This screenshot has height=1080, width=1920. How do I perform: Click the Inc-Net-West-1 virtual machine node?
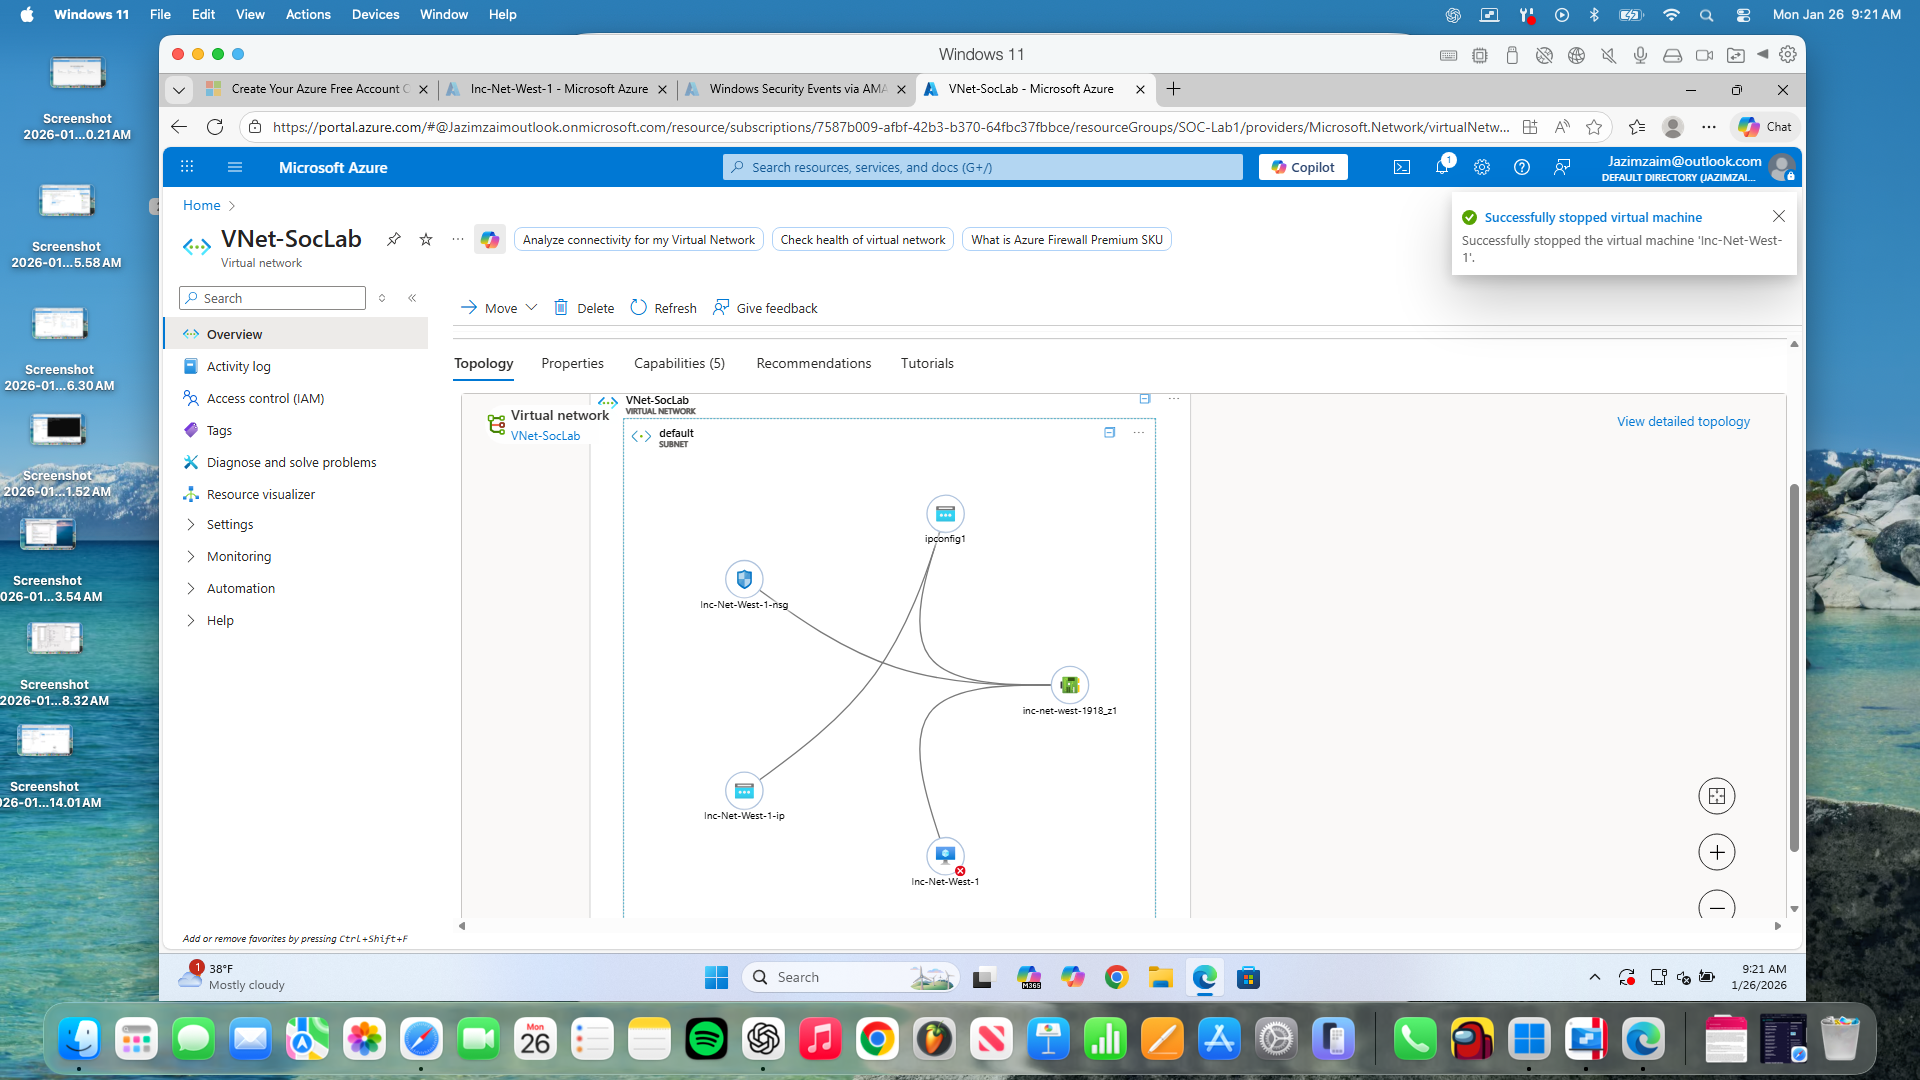click(x=945, y=856)
